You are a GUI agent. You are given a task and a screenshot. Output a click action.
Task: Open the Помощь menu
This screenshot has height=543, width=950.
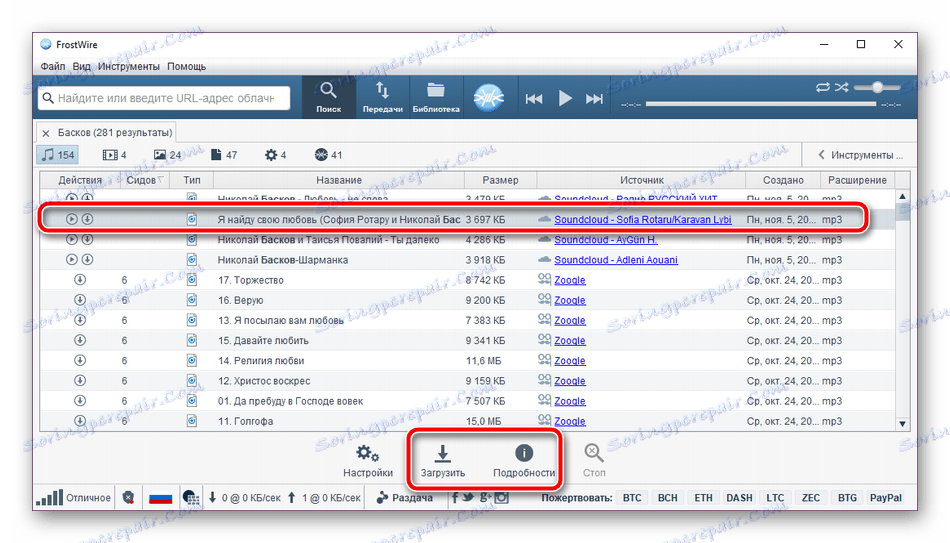point(187,66)
